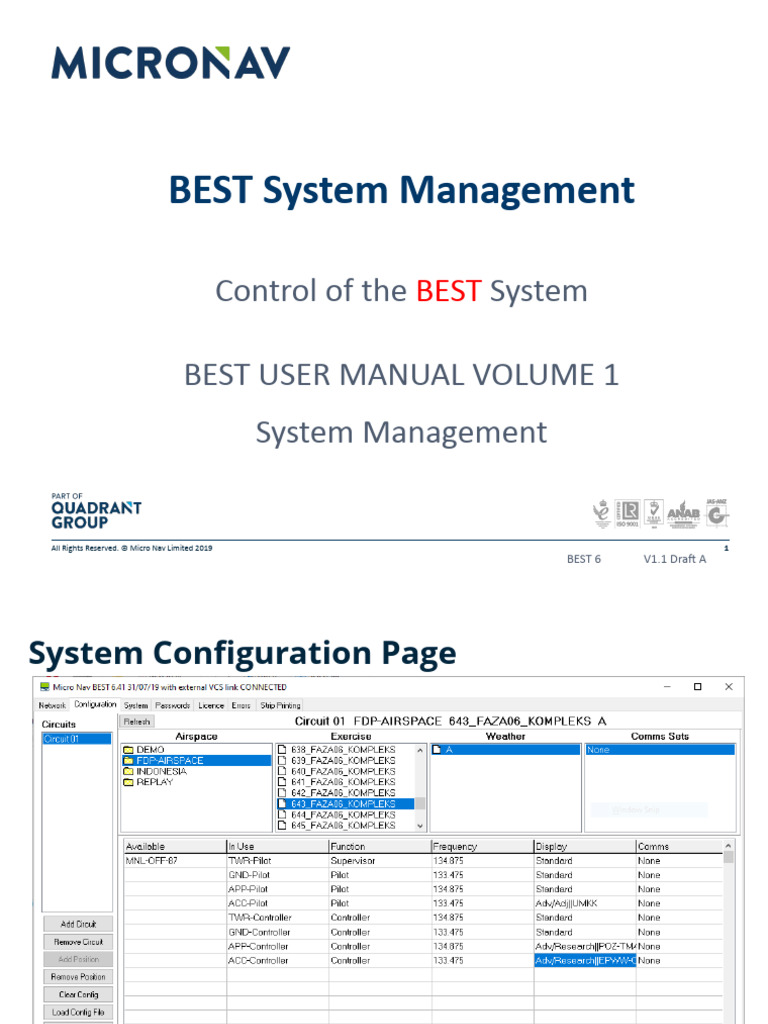Viewport: 768px width, 1024px height.
Task: Click the Comms column header
Action: [680, 846]
